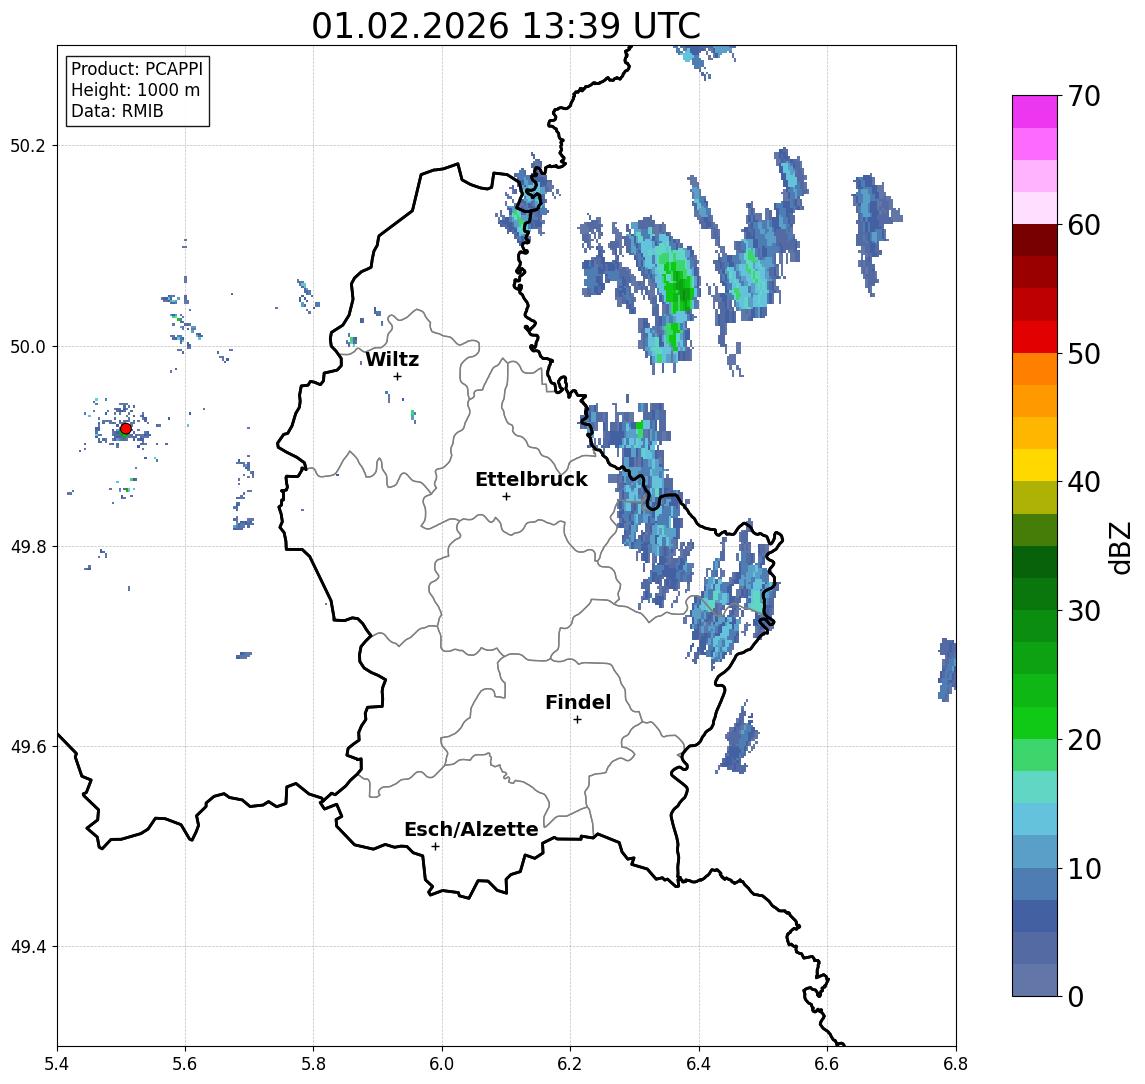Click the plus marker below Wiltz
1145x1084 pixels.
point(397,376)
